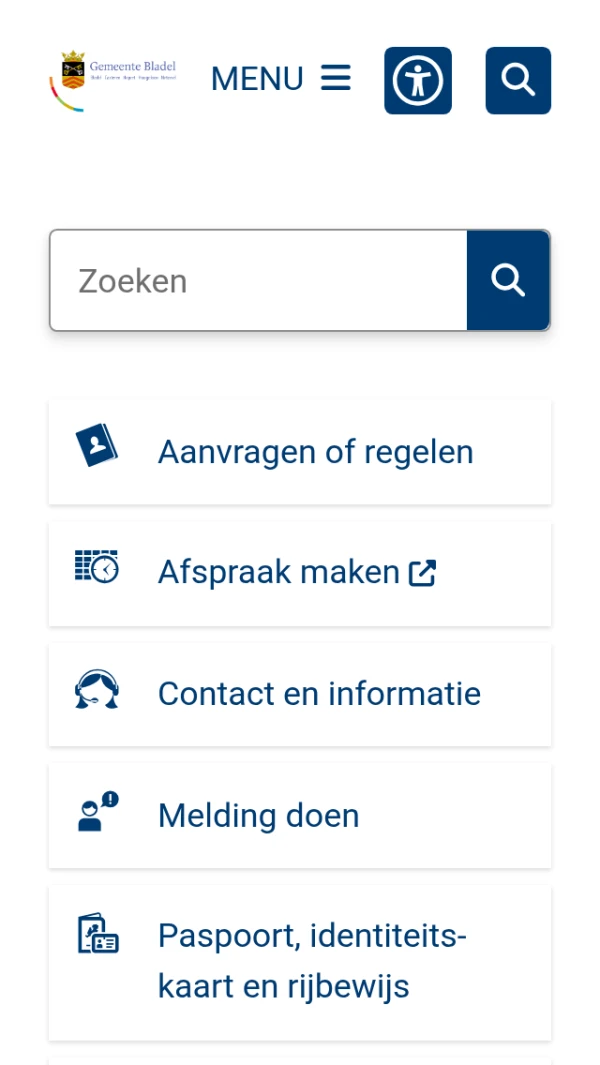The width and height of the screenshot is (600, 1065).
Task: Click the external link icon beside Afspraak maken
Action: (422, 573)
